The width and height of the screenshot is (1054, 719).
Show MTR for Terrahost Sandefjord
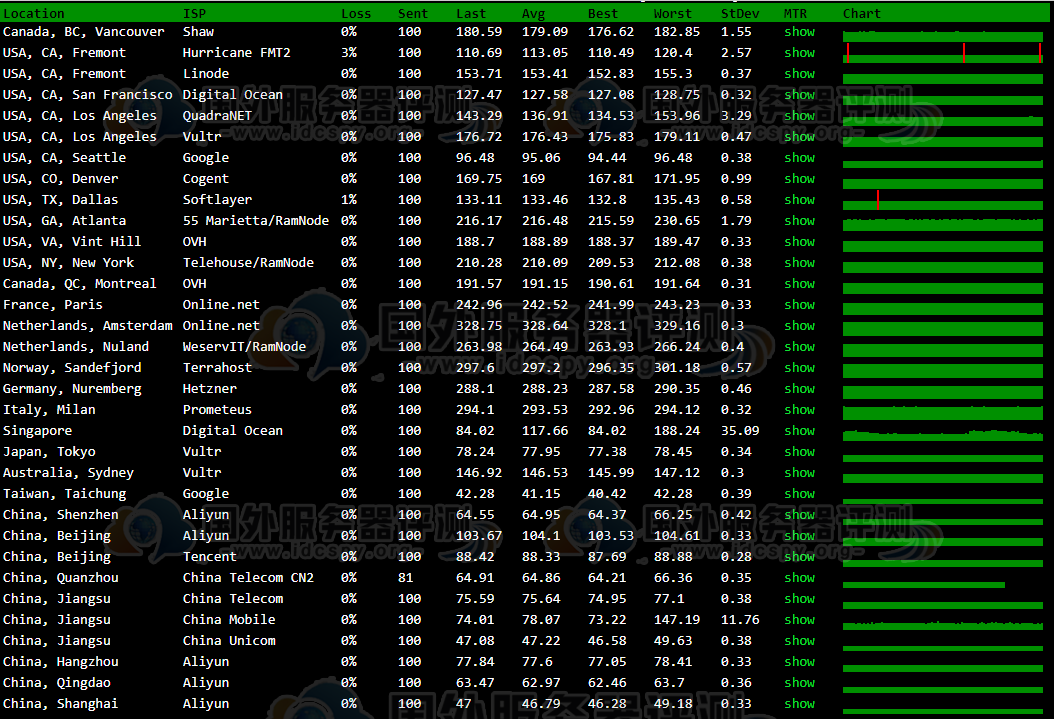click(799, 368)
